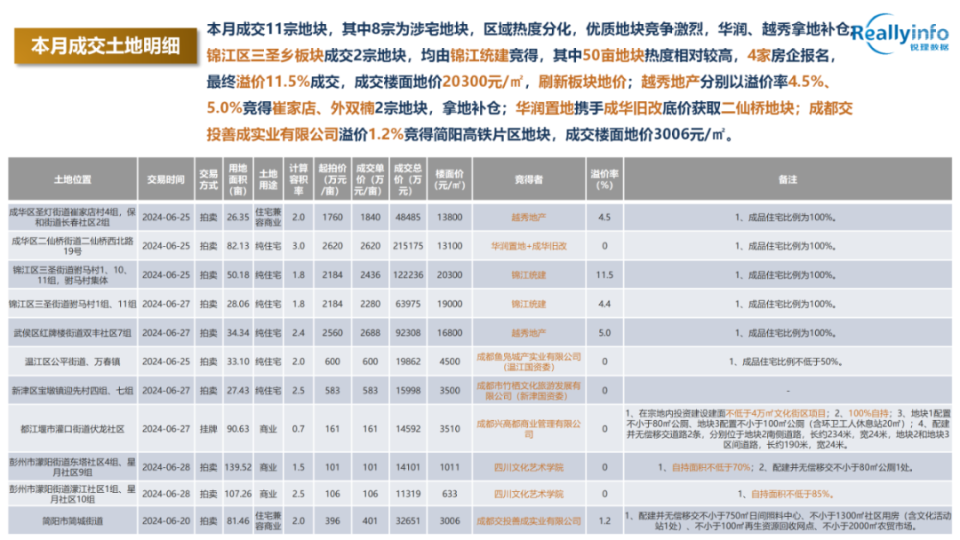
Task: Select the 温江区公平街道、万春镇 location cell
Action: pyautogui.click(x=73, y=362)
